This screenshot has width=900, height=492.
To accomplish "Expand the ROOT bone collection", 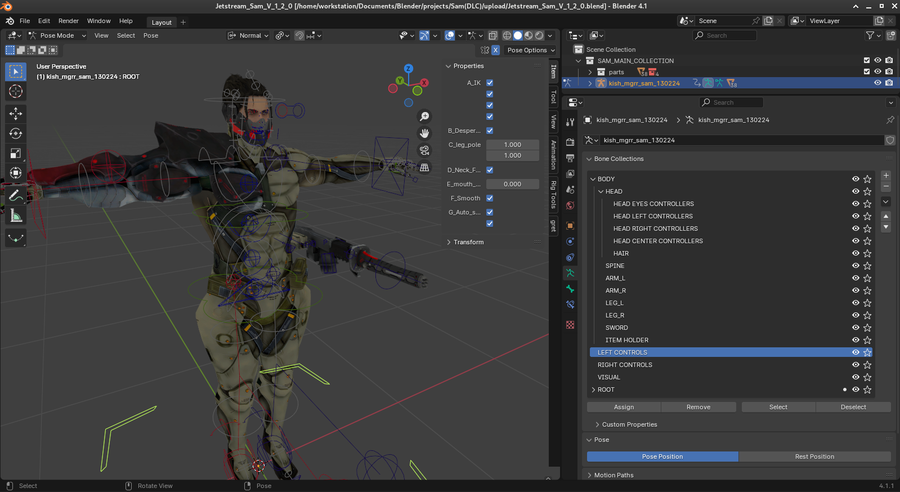I will [593, 390].
